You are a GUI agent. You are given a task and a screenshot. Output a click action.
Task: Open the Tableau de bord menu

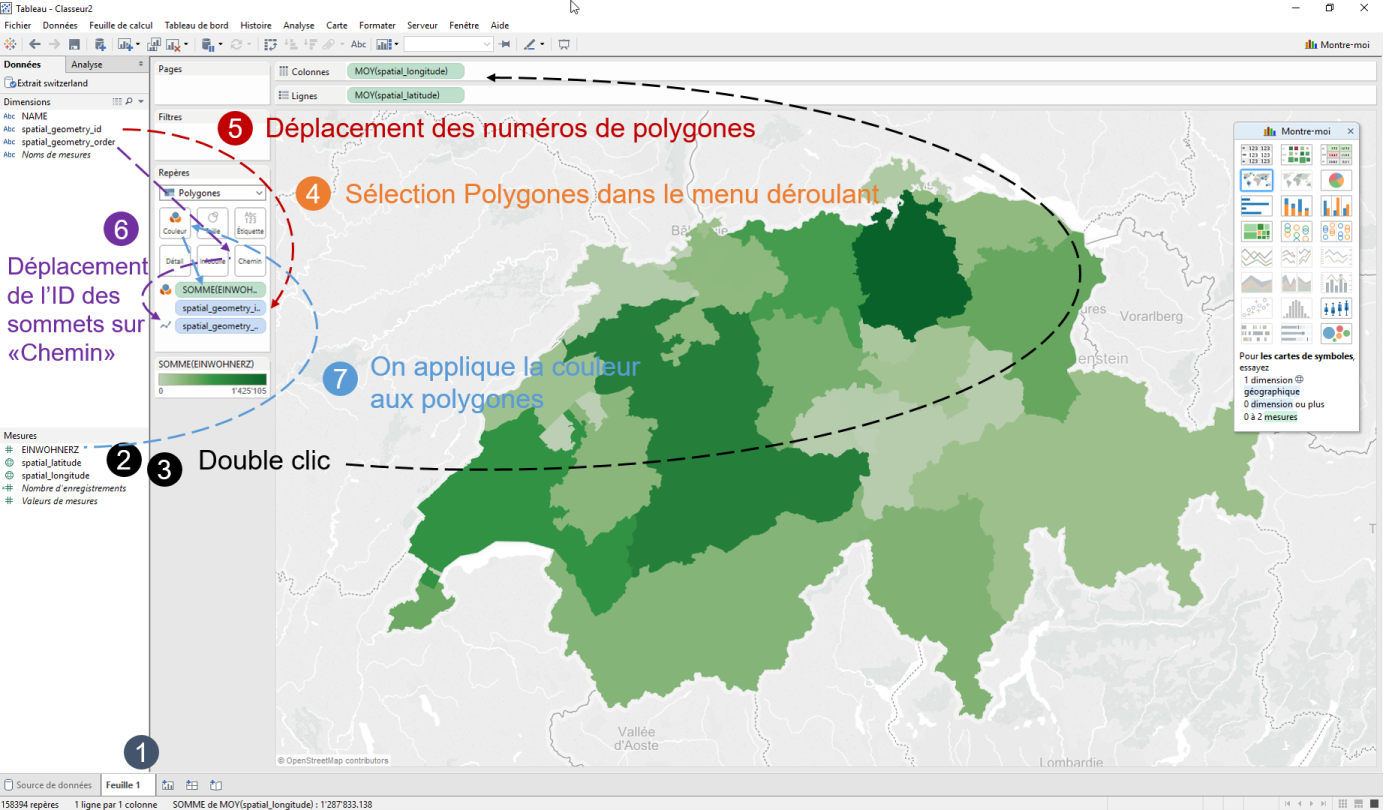pyautogui.click(x=196, y=25)
